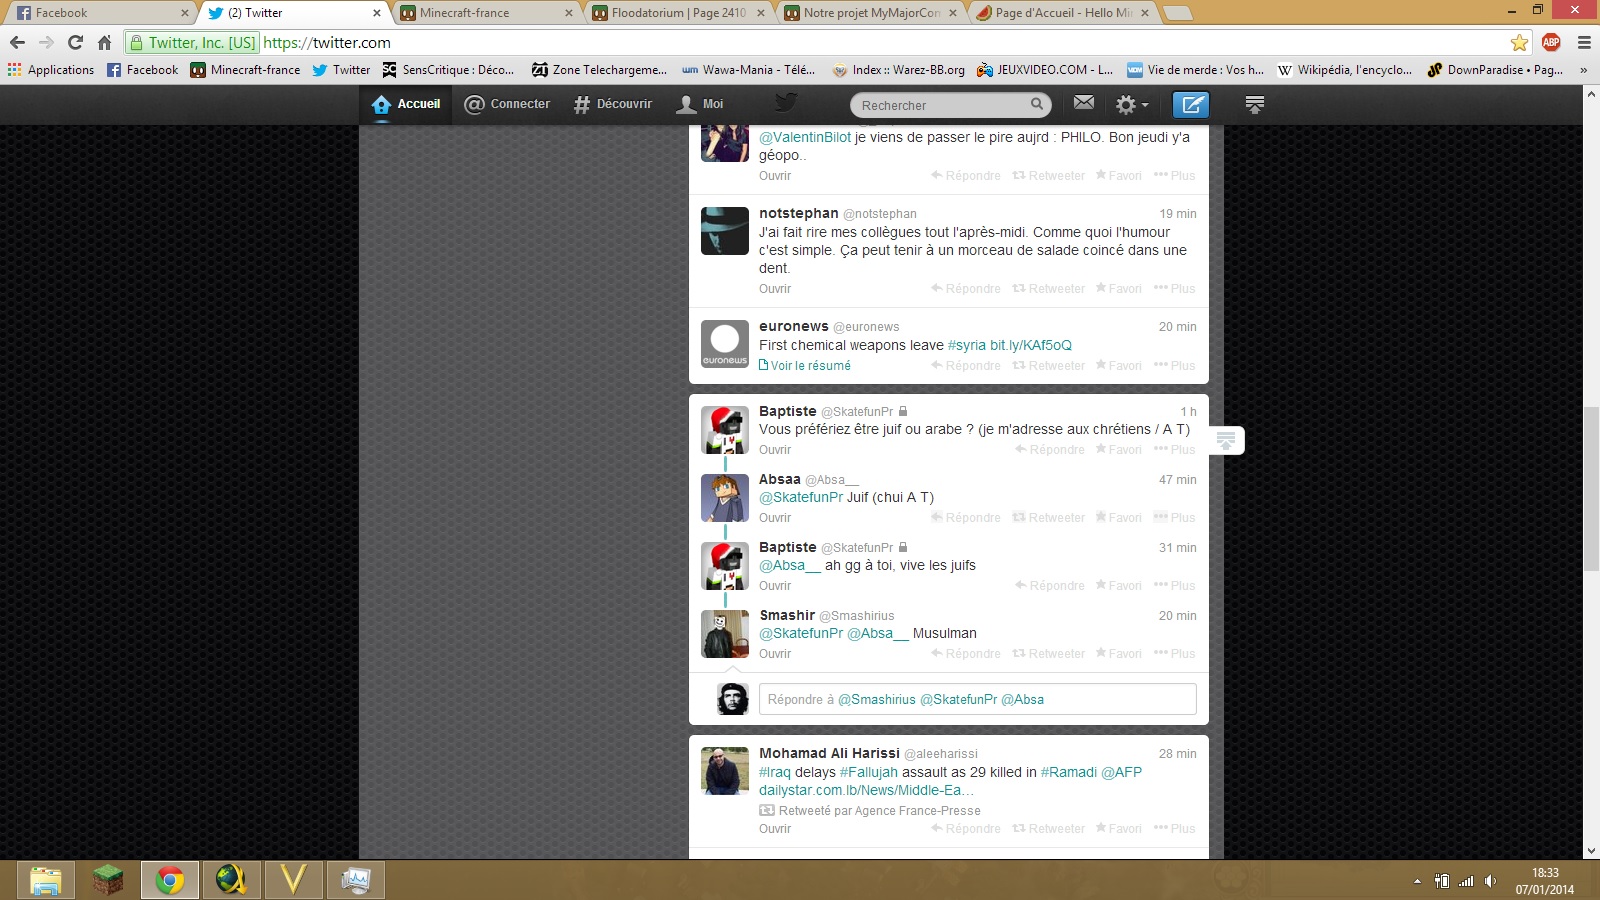Expand Plus options on Mohamad Ali Harissi tweet

tap(1174, 829)
